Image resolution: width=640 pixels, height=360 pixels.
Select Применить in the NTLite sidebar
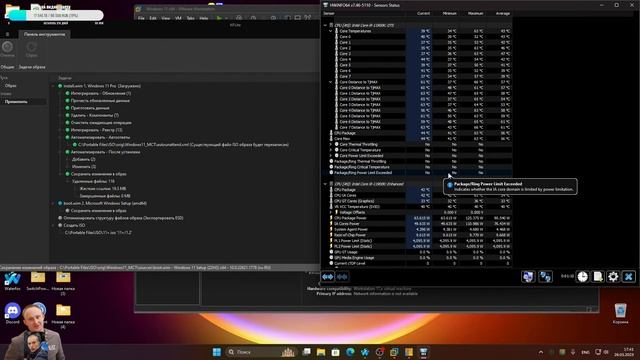click(x=23, y=102)
